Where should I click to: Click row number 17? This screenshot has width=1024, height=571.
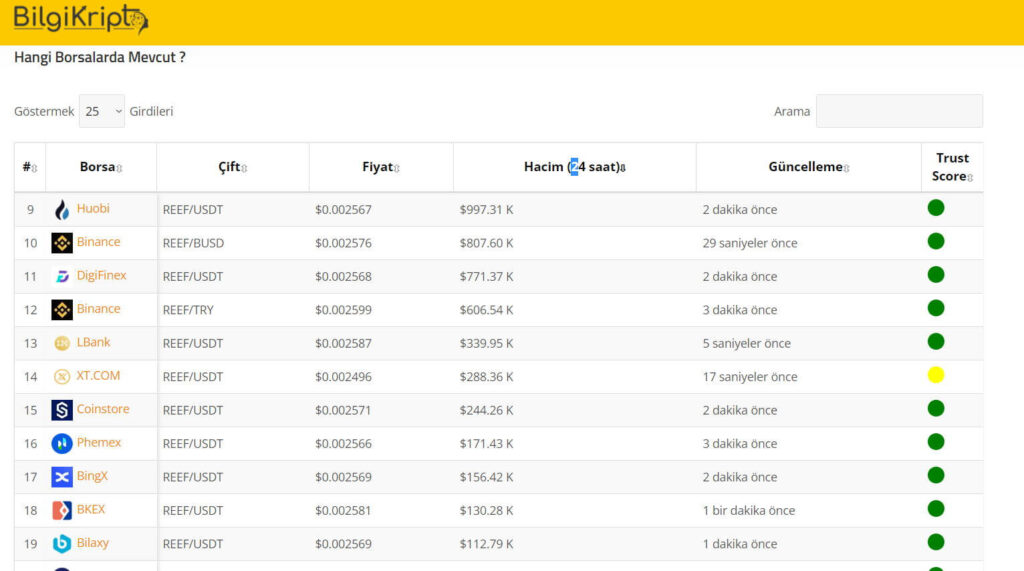(x=30, y=477)
